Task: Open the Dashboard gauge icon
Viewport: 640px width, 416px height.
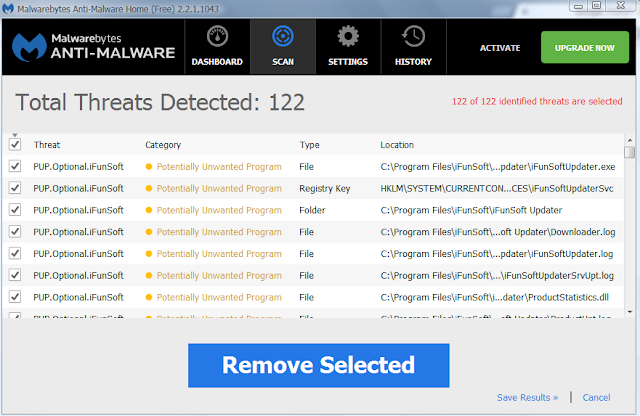Action: pos(217,36)
